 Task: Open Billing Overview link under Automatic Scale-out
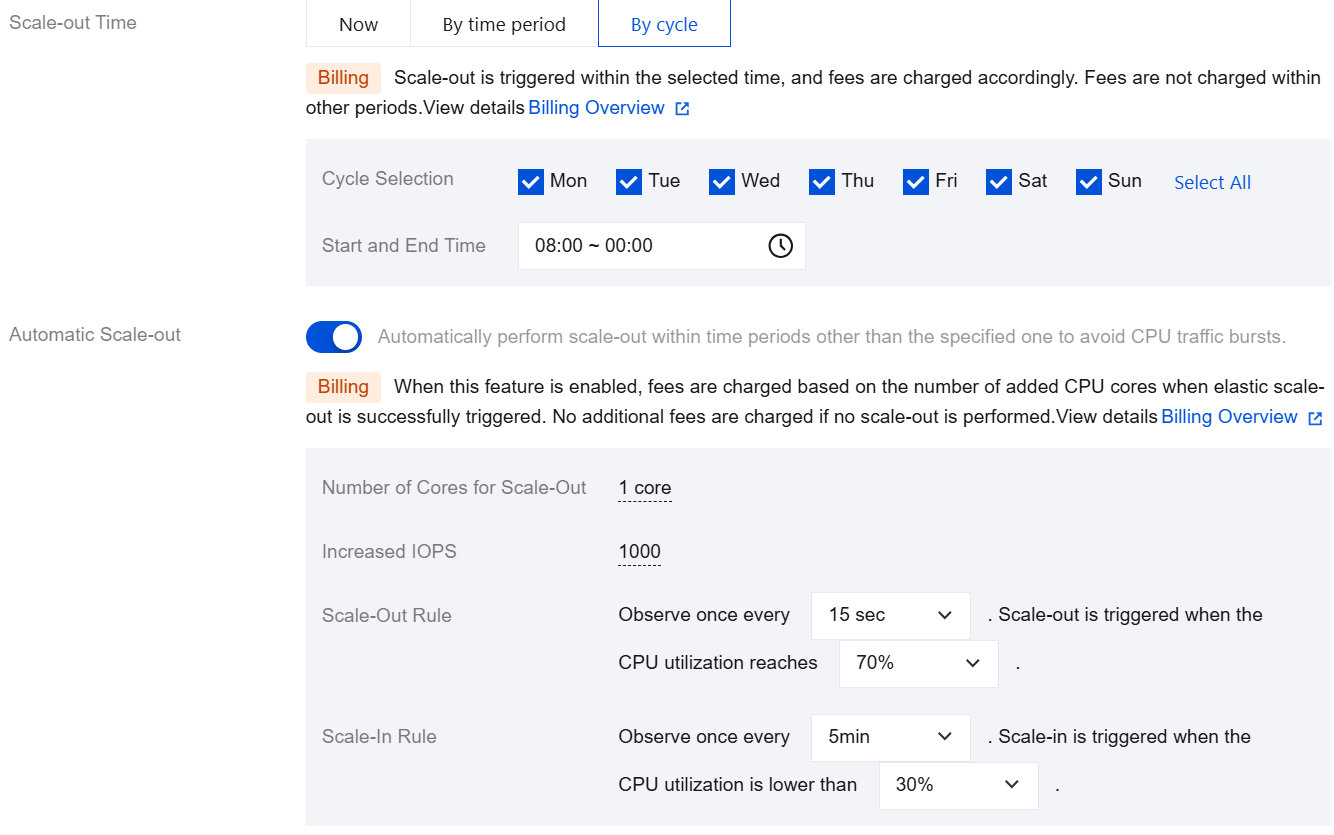tap(1229, 417)
